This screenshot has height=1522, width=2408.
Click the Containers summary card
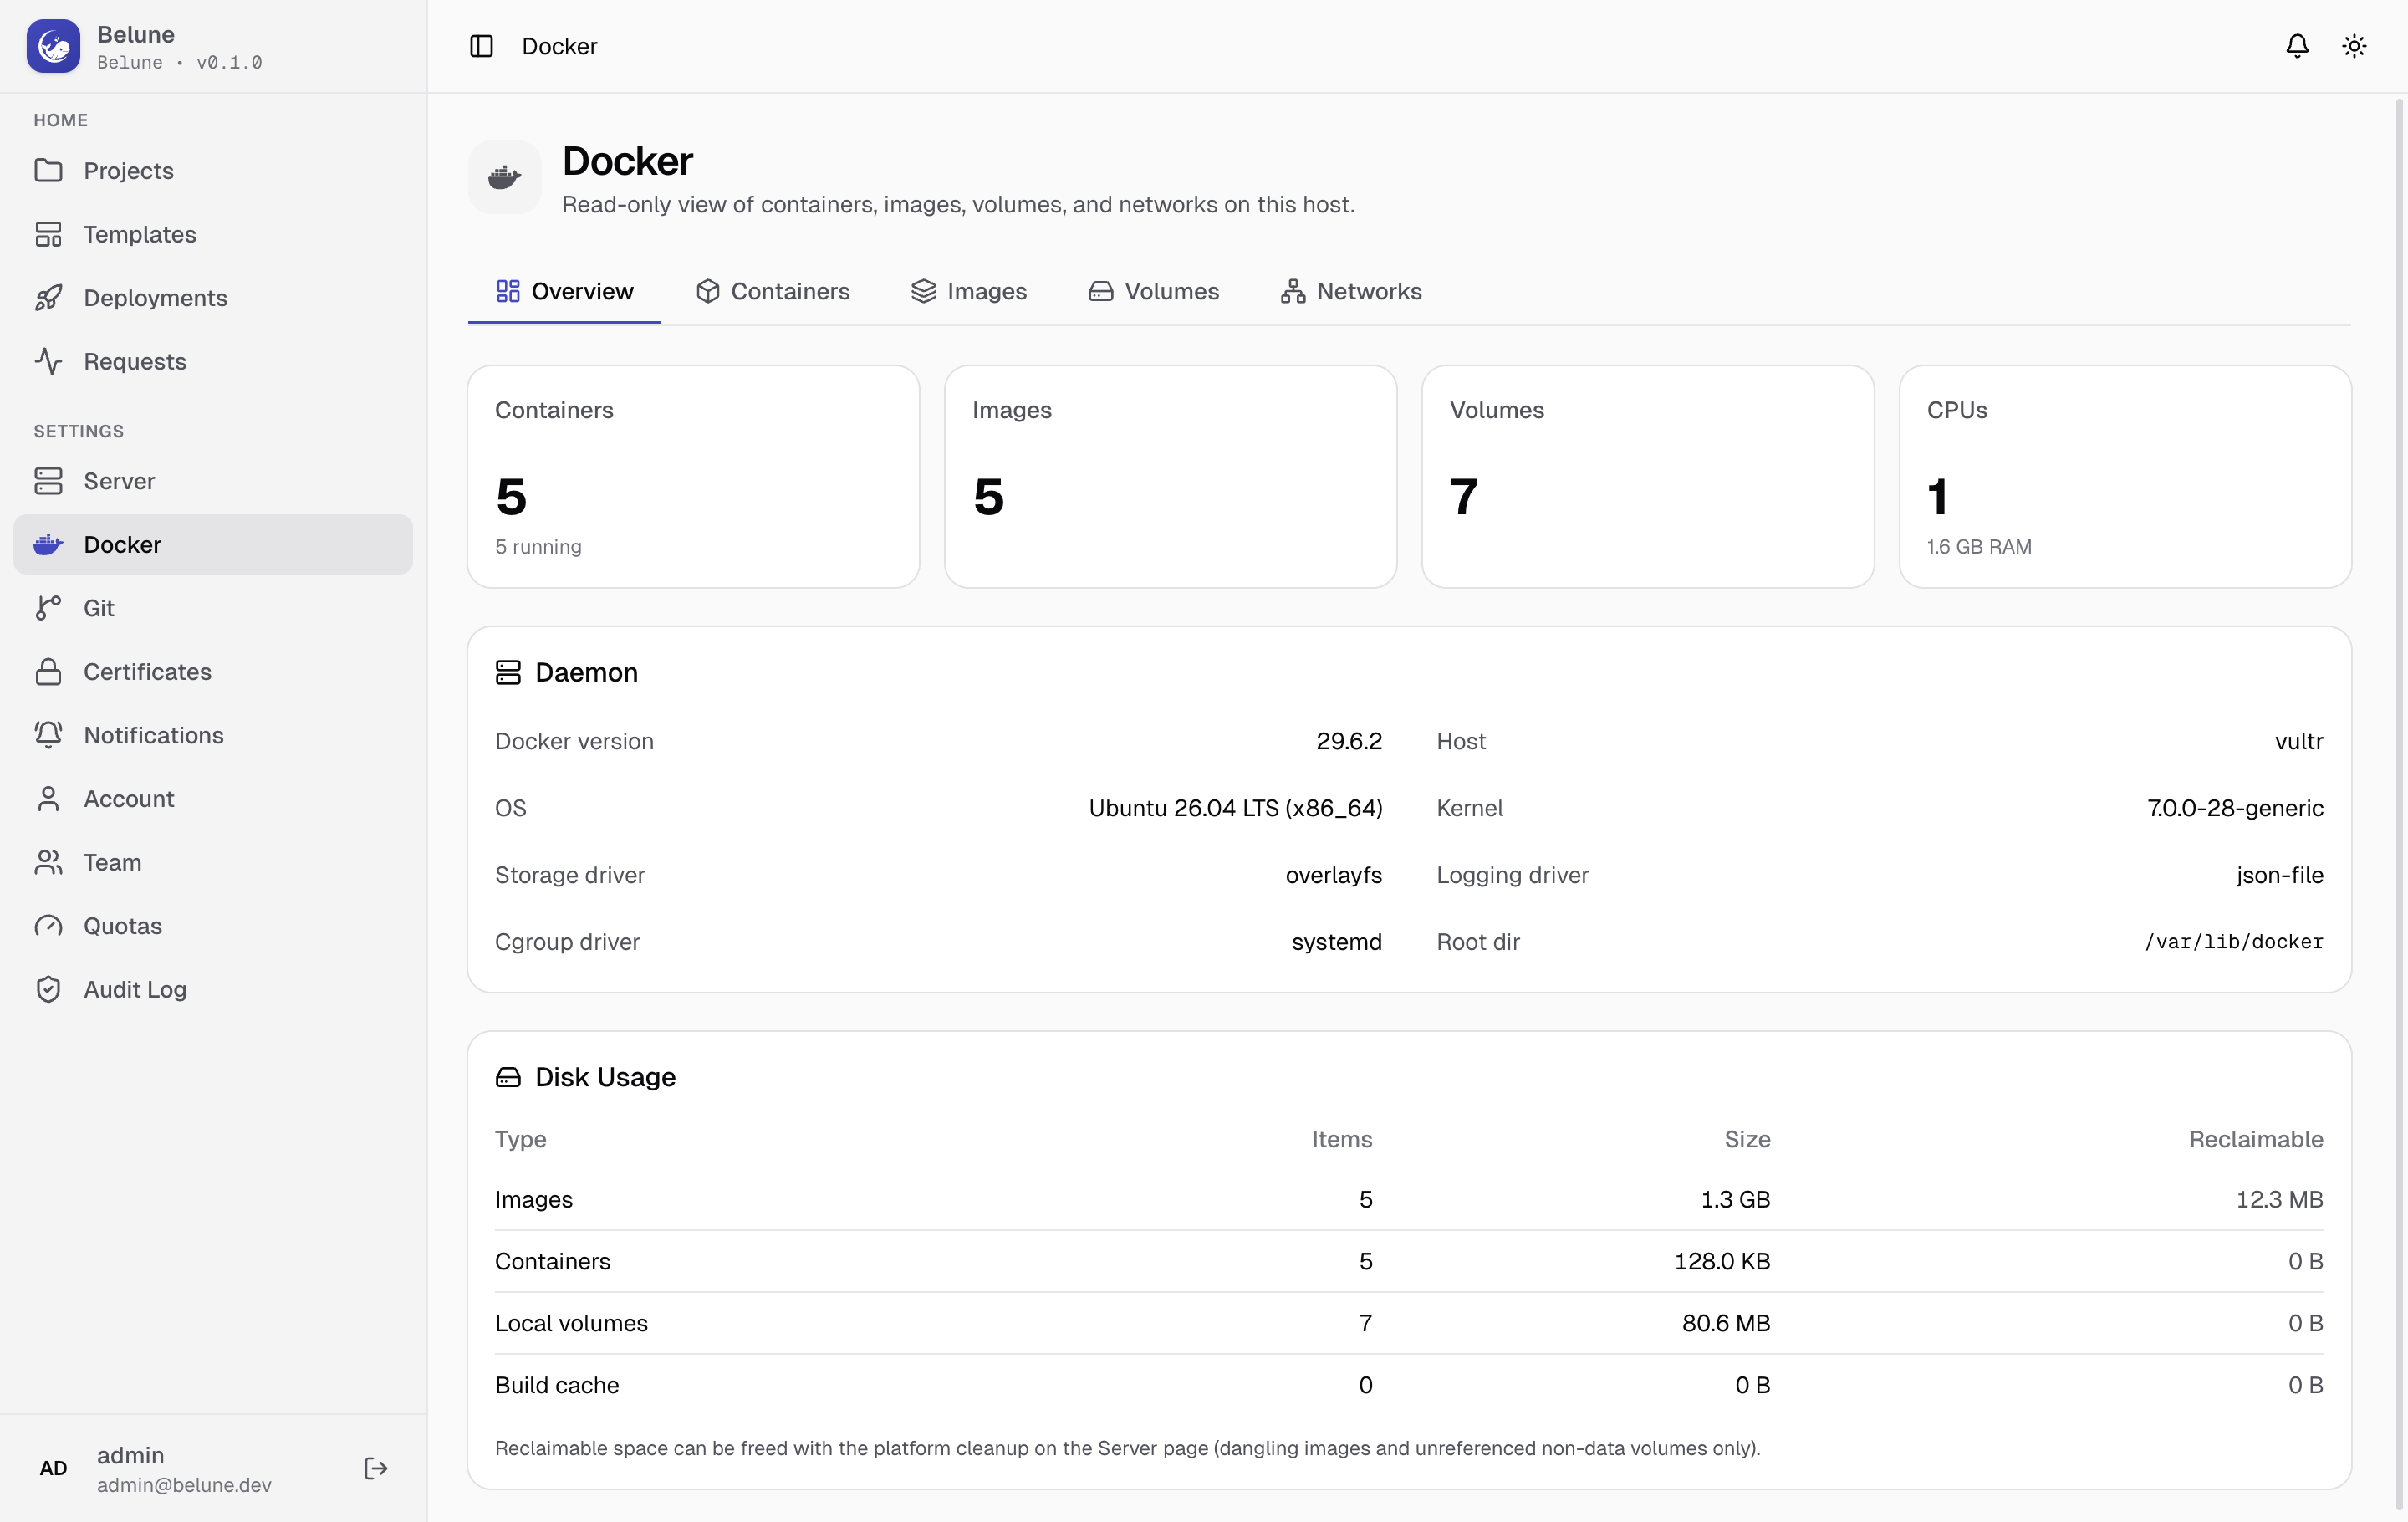693,476
